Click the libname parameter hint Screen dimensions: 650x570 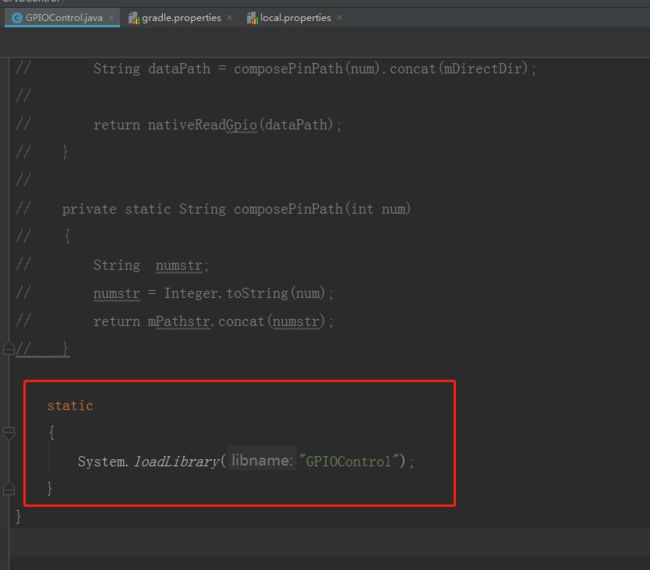(262, 460)
